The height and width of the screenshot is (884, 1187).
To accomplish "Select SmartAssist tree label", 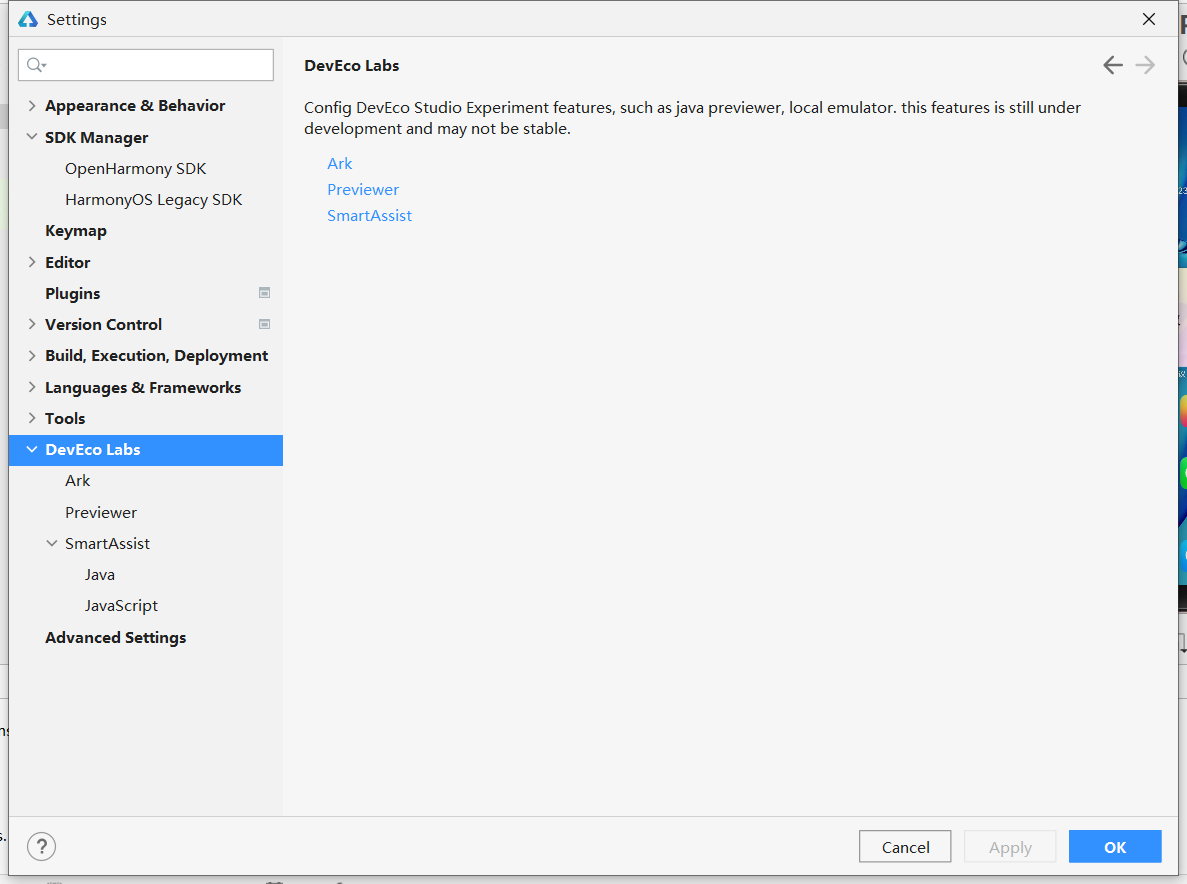I will (107, 543).
